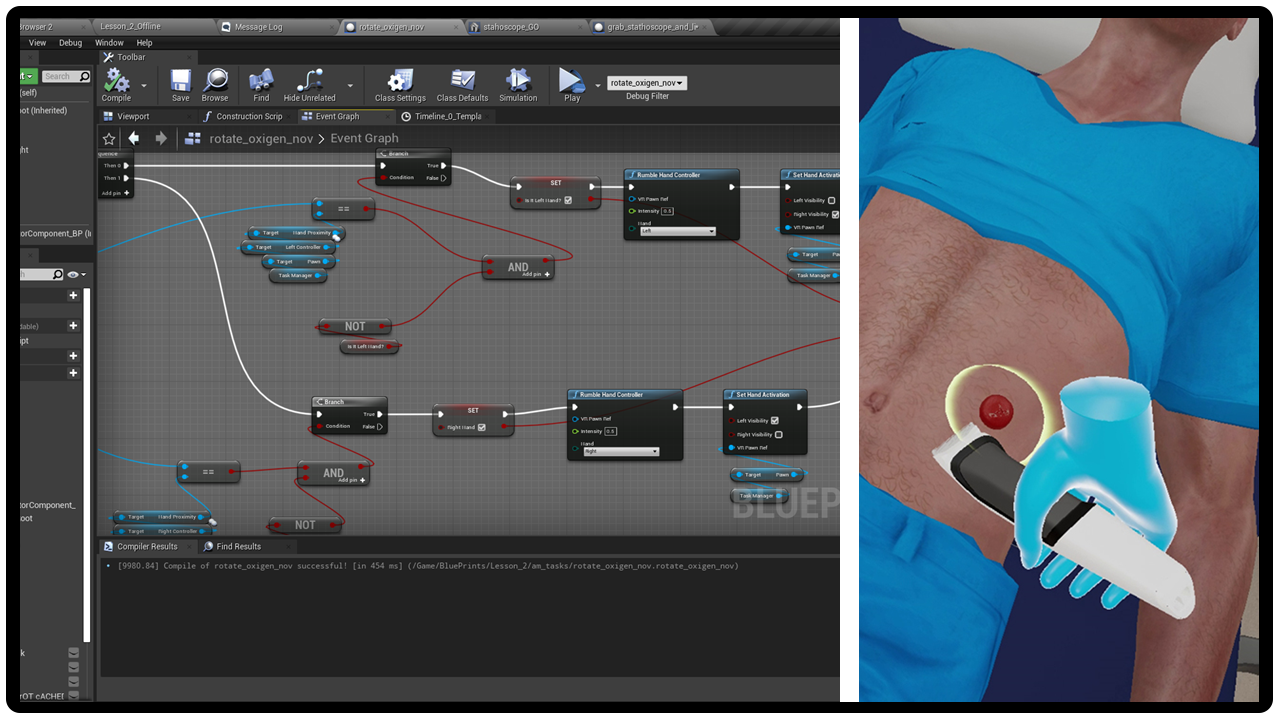The height and width of the screenshot is (720, 1280).
Task: Toggle Right Hand checkbox on lower SET node
Action: 482,427
